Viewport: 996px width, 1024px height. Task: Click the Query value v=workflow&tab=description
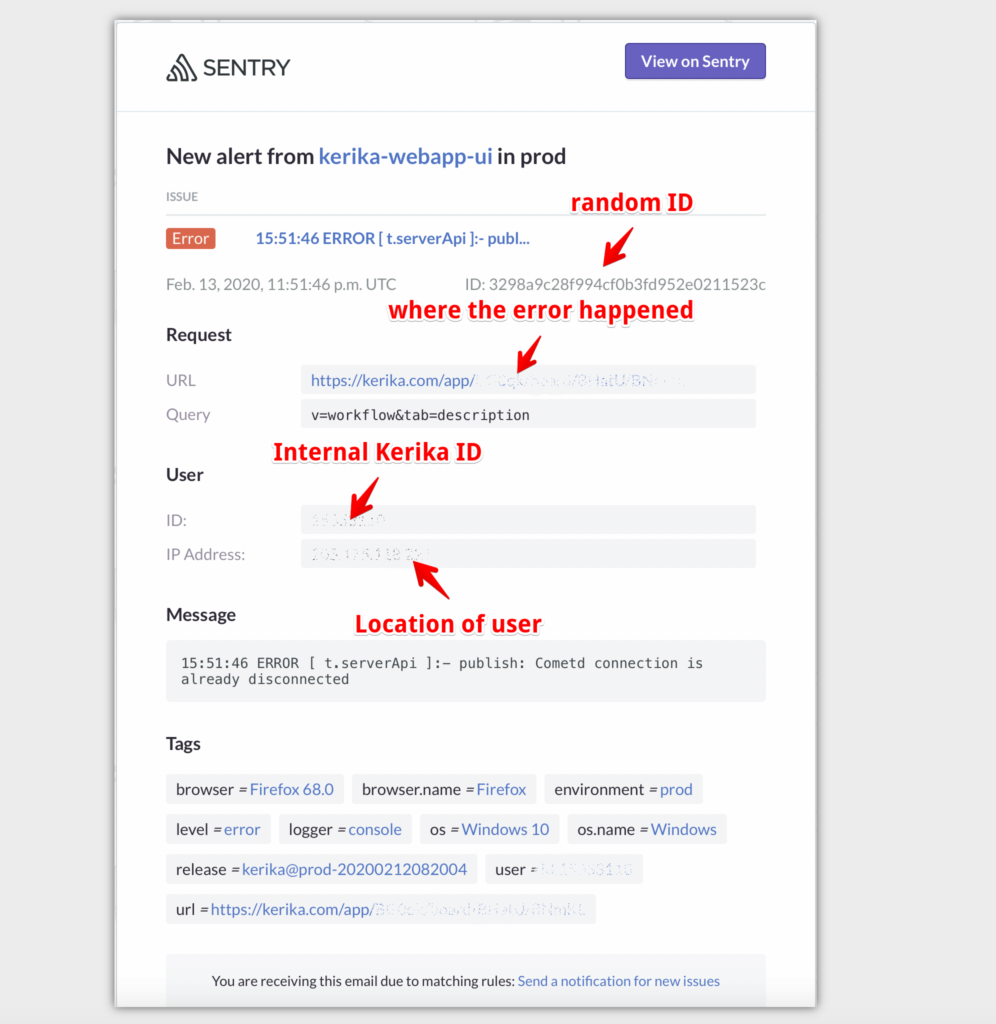pos(421,415)
